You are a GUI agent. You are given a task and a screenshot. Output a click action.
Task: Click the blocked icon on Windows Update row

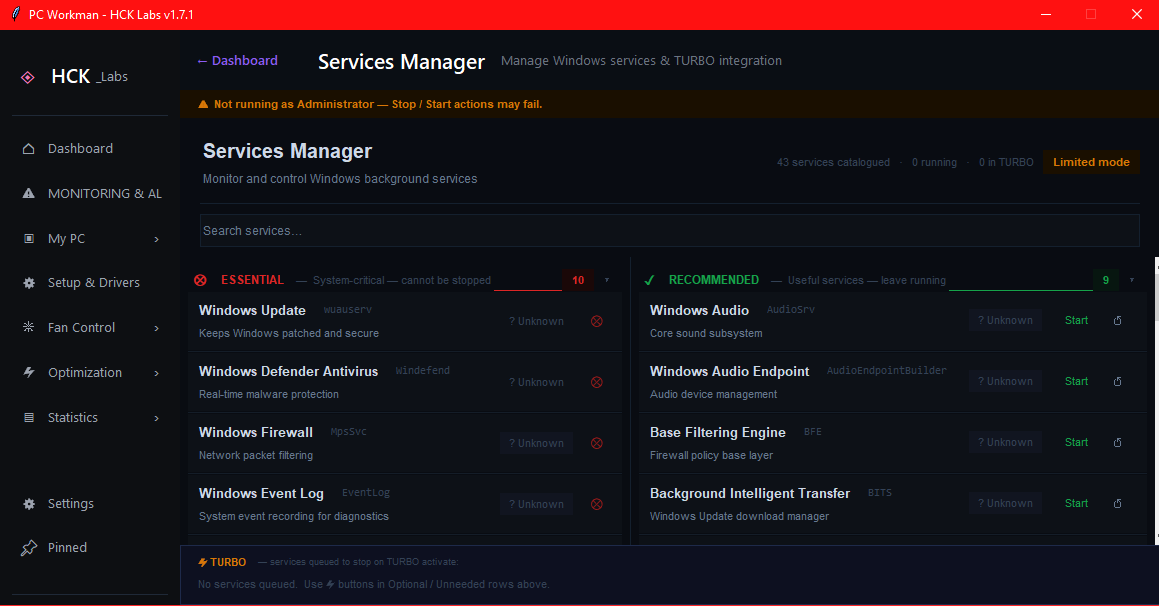click(597, 321)
